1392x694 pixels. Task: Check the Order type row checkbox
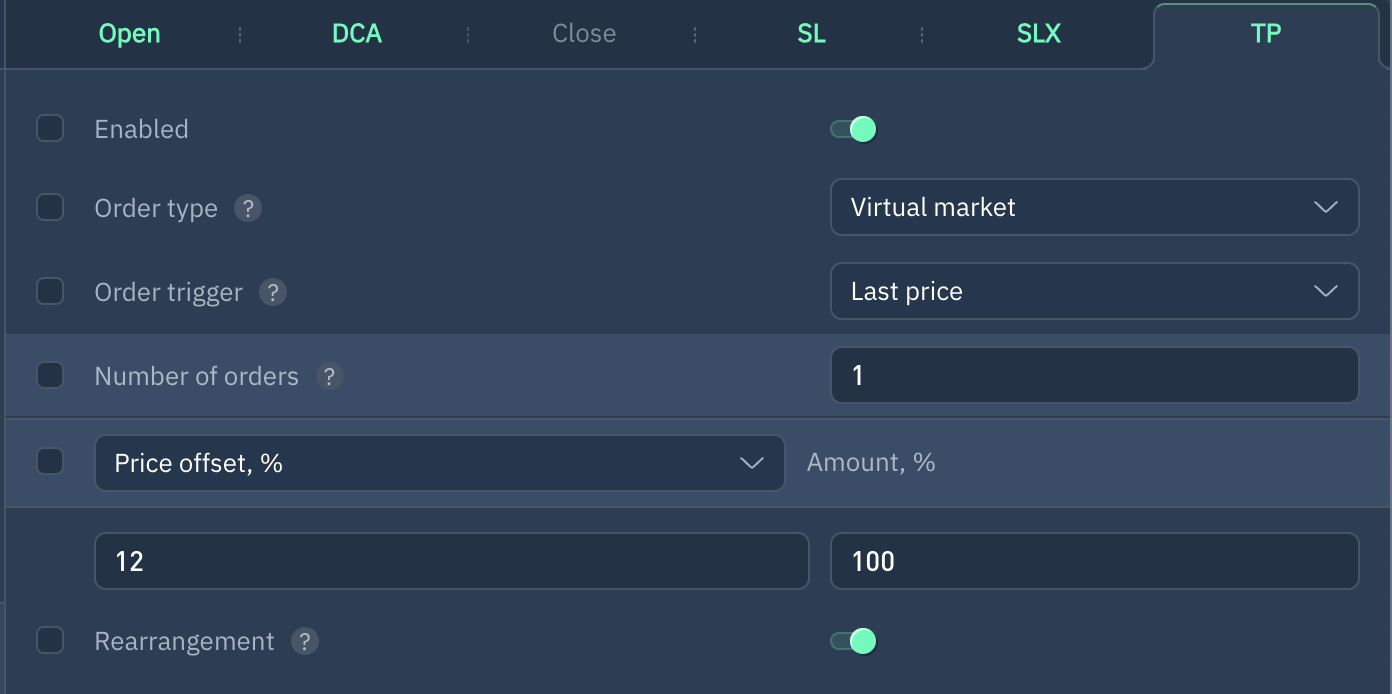(x=50, y=208)
